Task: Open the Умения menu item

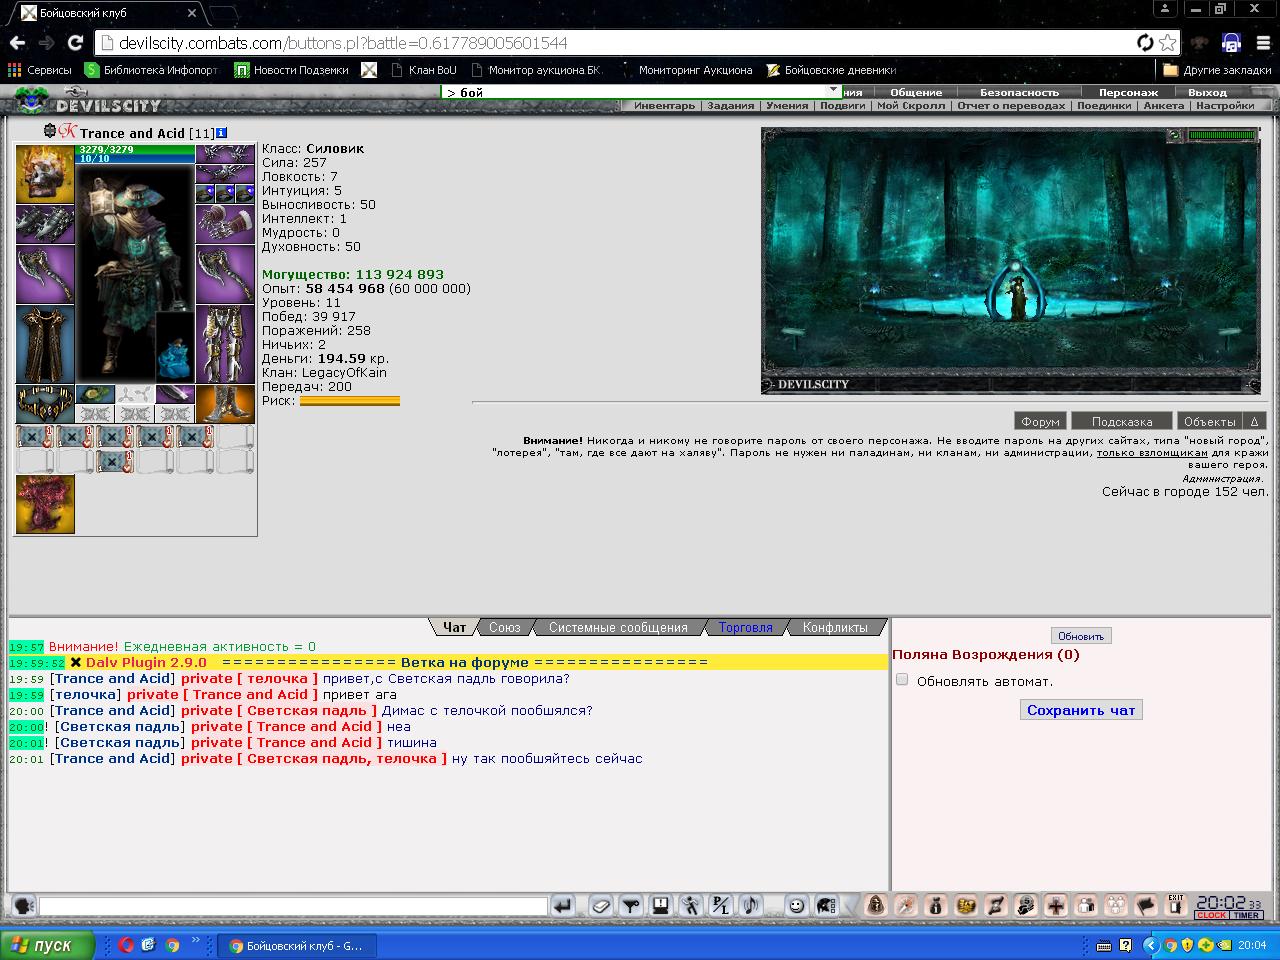Action: tap(787, 105)
